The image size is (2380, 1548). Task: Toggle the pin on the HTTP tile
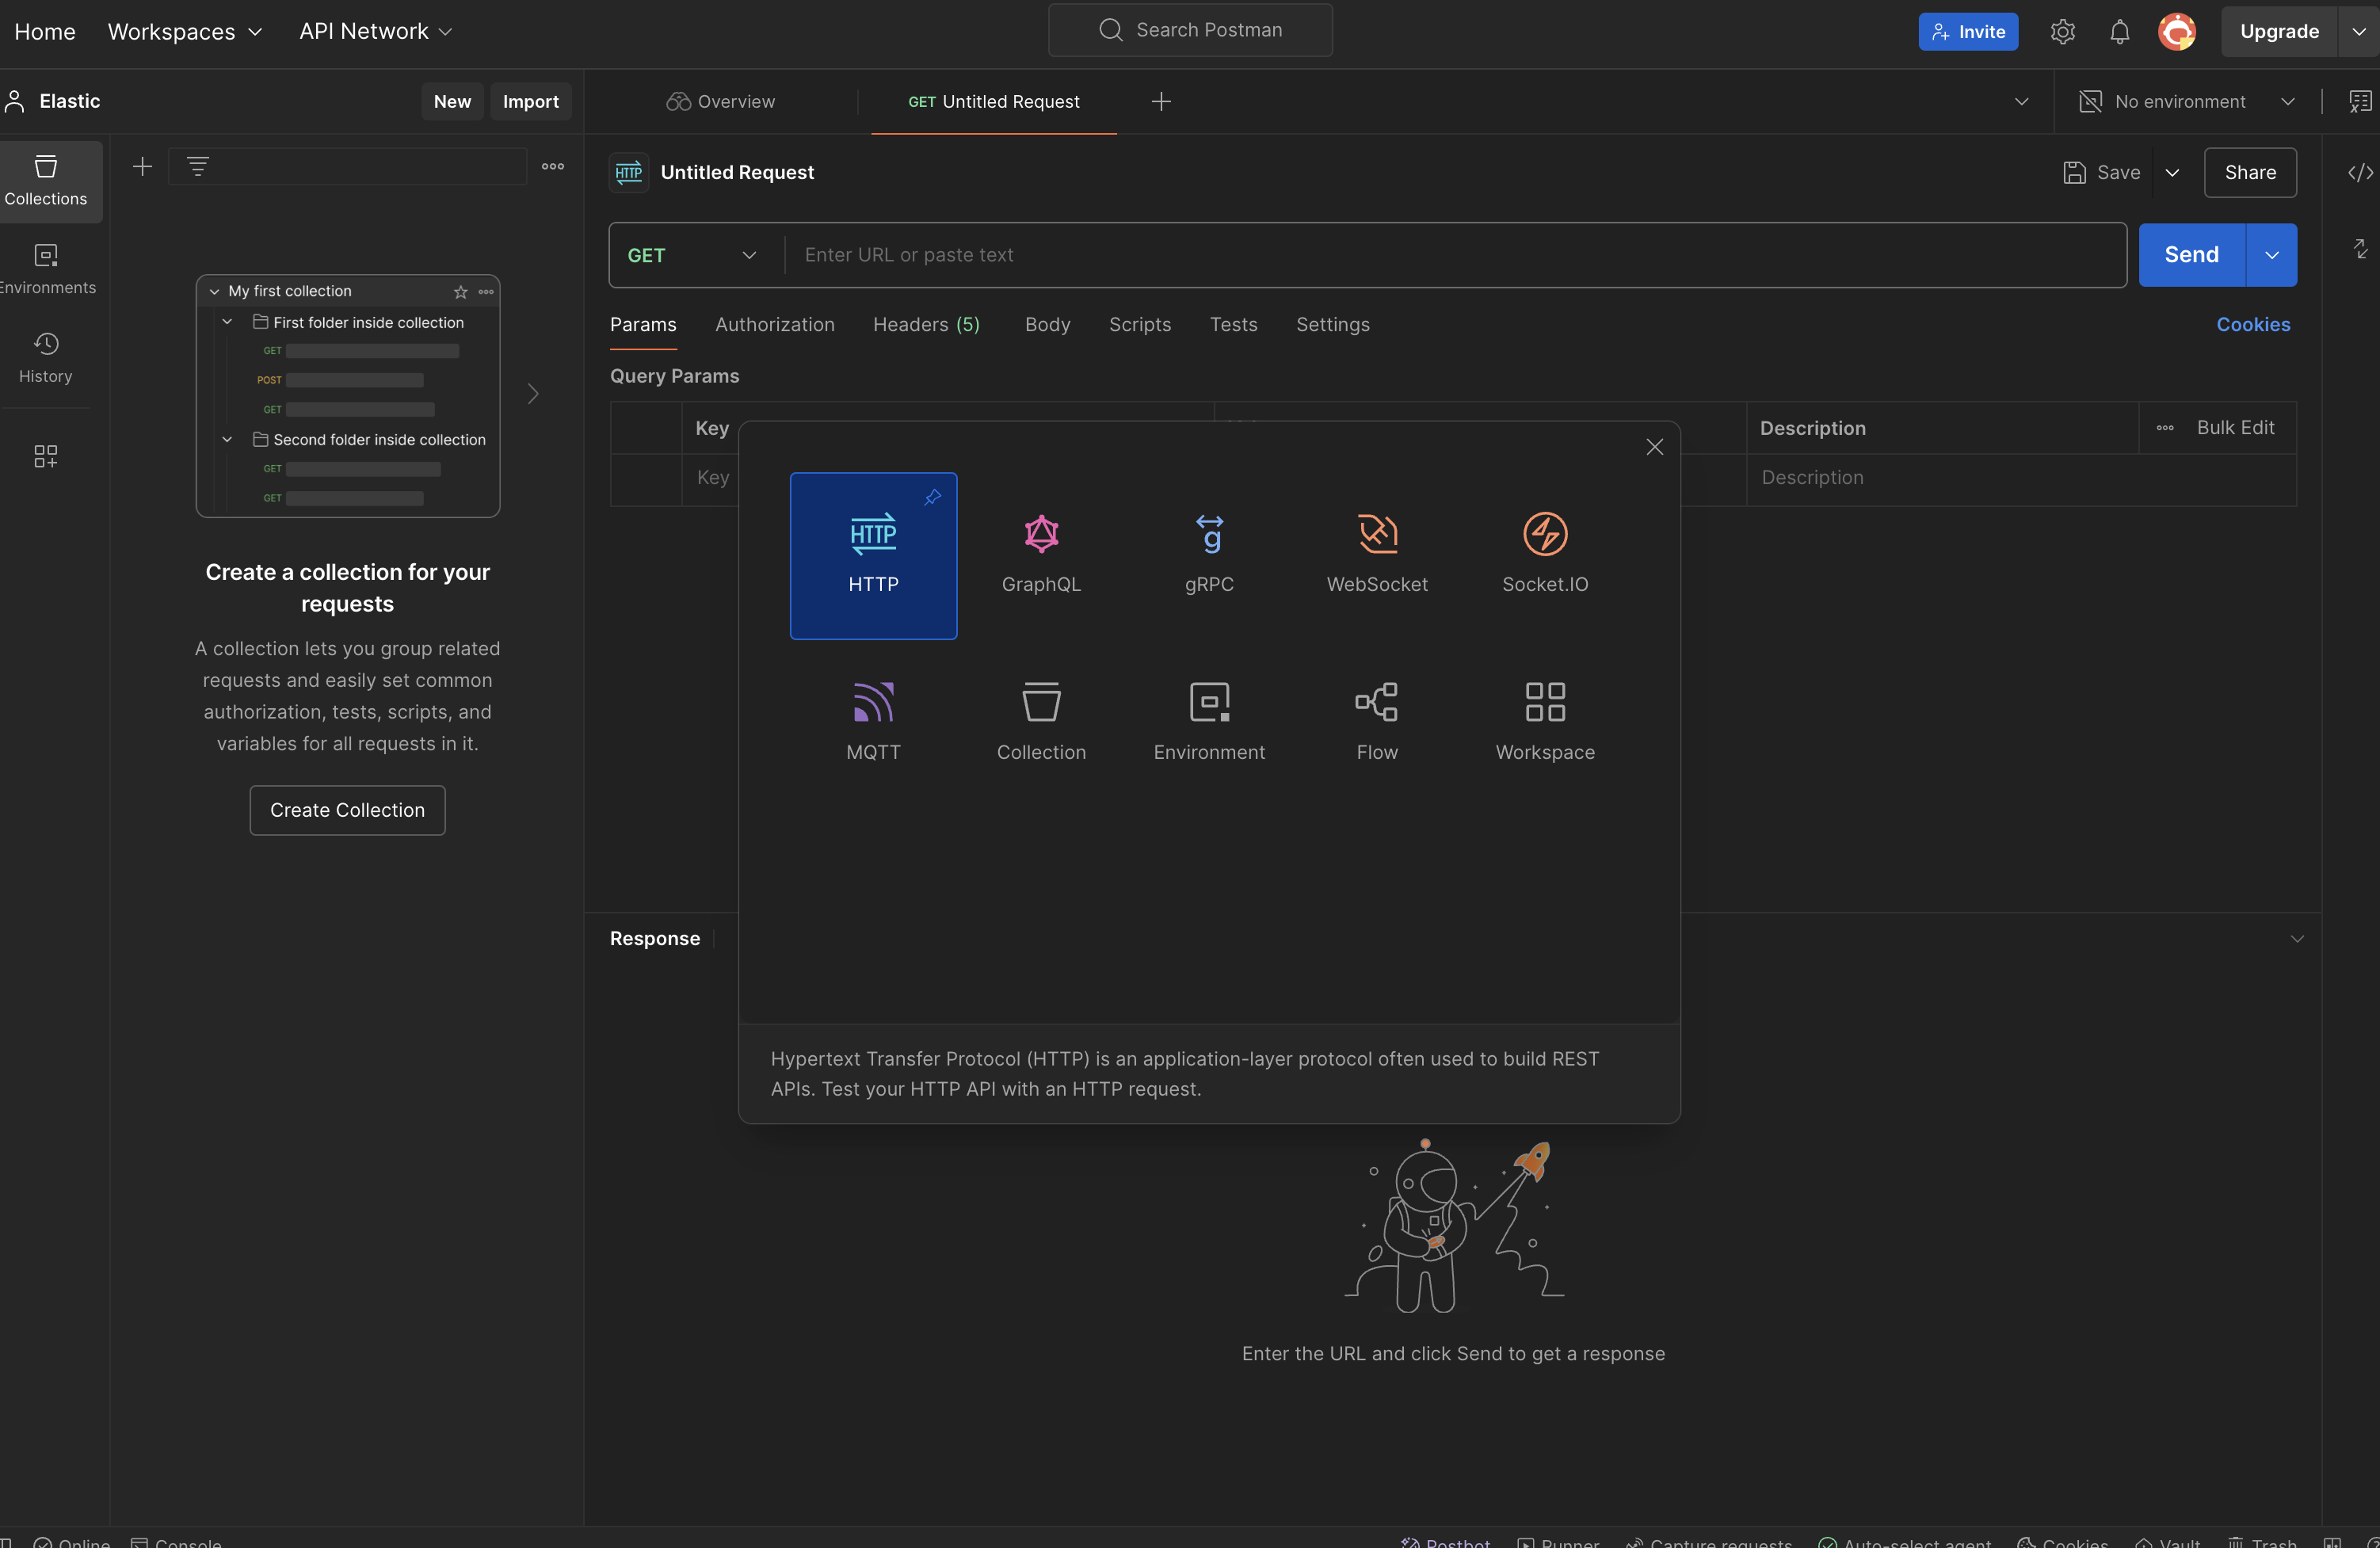932,497
